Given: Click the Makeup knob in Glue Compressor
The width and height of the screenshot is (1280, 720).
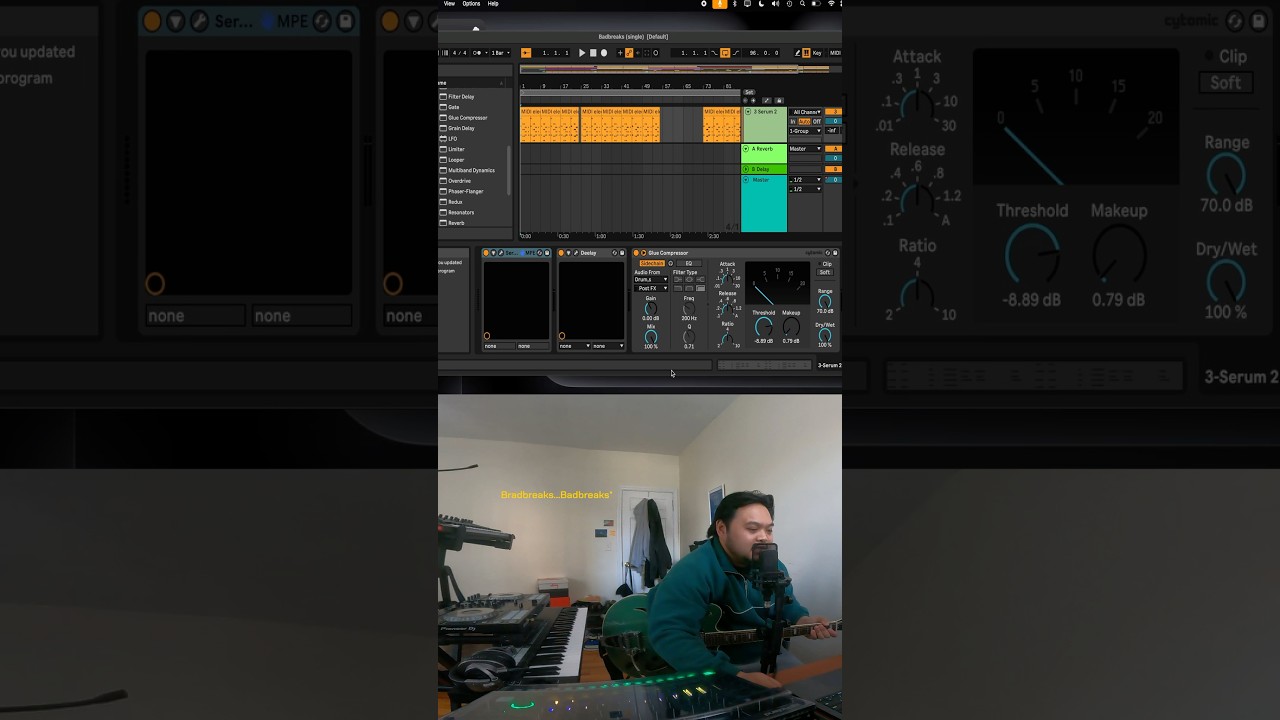Looking at the screenshot, I should point(791,326).
